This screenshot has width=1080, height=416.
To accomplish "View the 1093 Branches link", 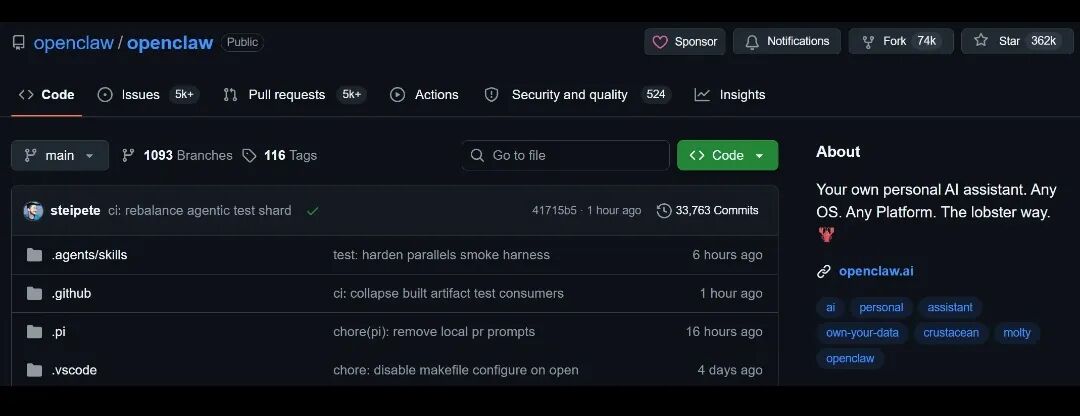I will (x=177, y=156).
